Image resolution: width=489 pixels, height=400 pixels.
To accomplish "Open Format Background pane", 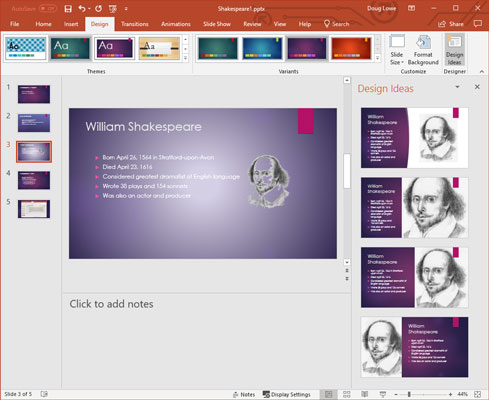I will 423,50.
